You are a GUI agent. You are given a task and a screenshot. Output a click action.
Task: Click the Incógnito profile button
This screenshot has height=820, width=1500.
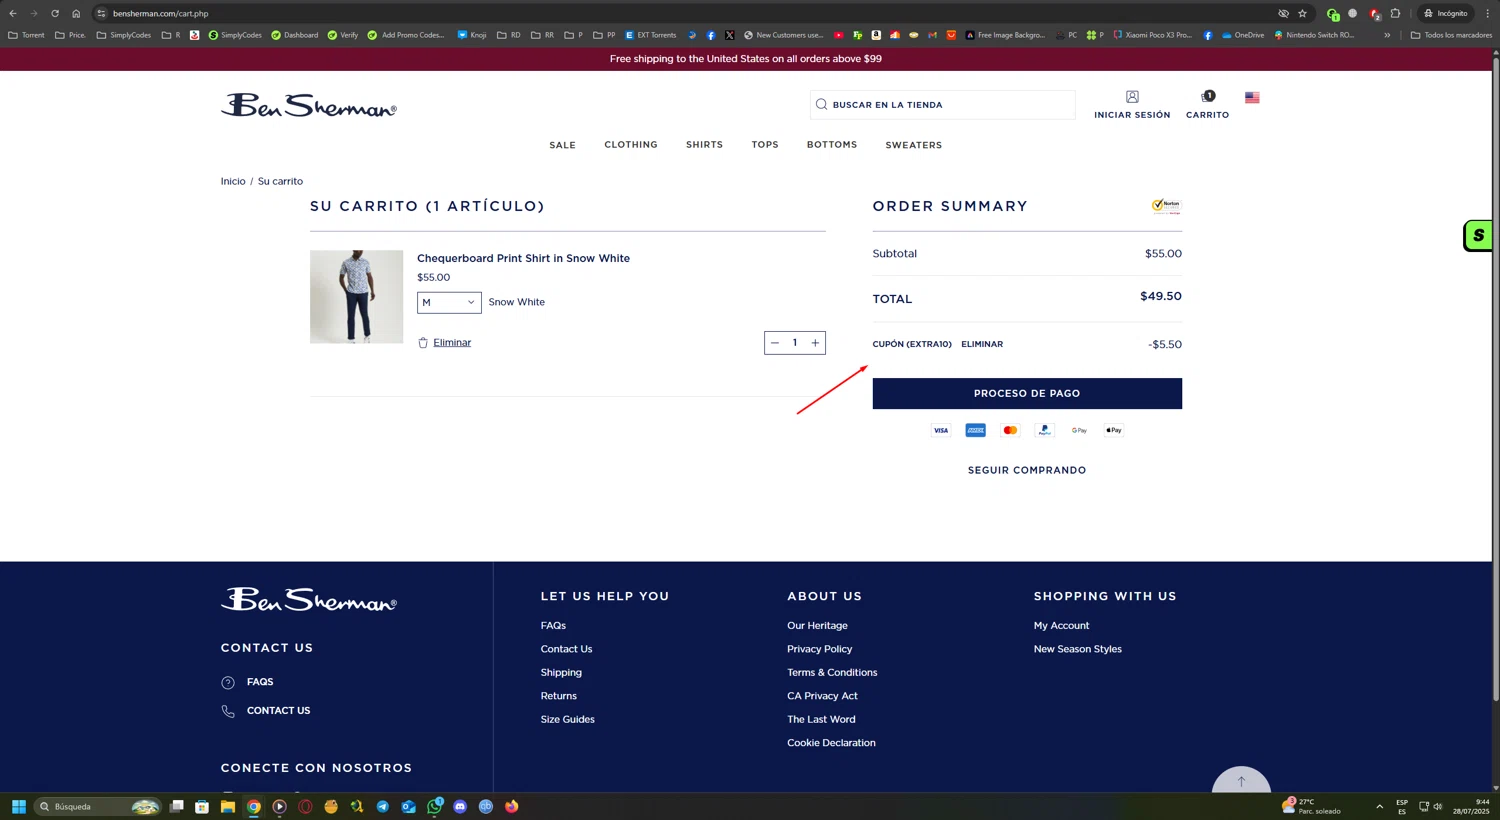(x=1446, y=13)
